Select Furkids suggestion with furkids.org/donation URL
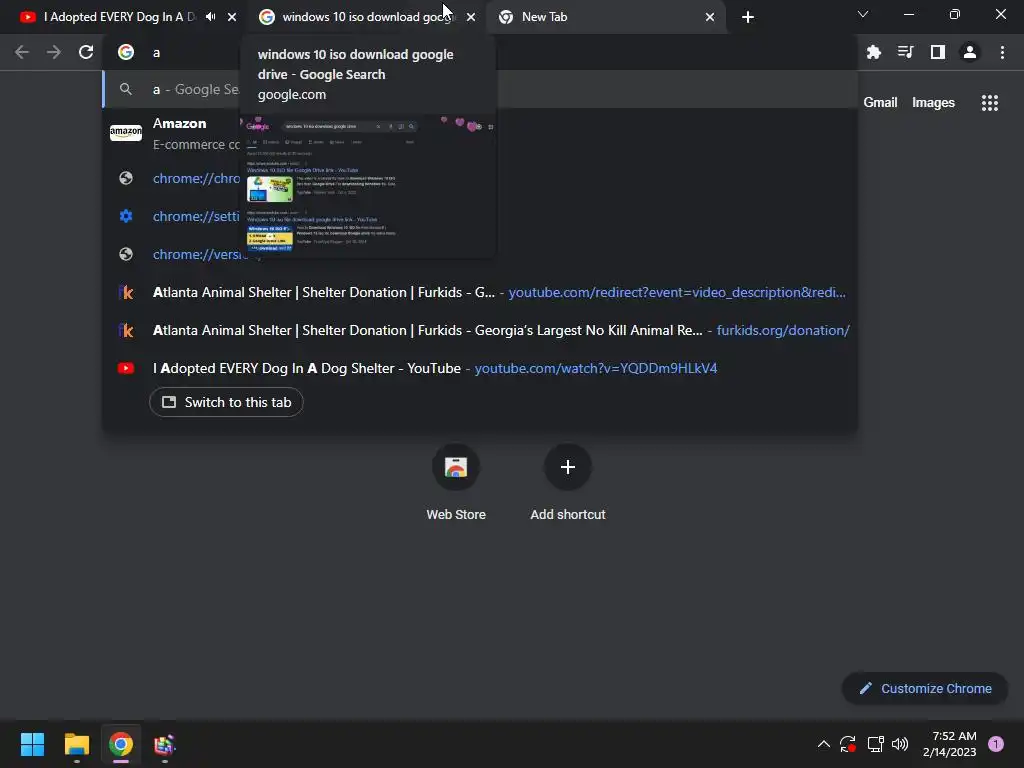This screenshot has height=768, width=1024. 480,330
